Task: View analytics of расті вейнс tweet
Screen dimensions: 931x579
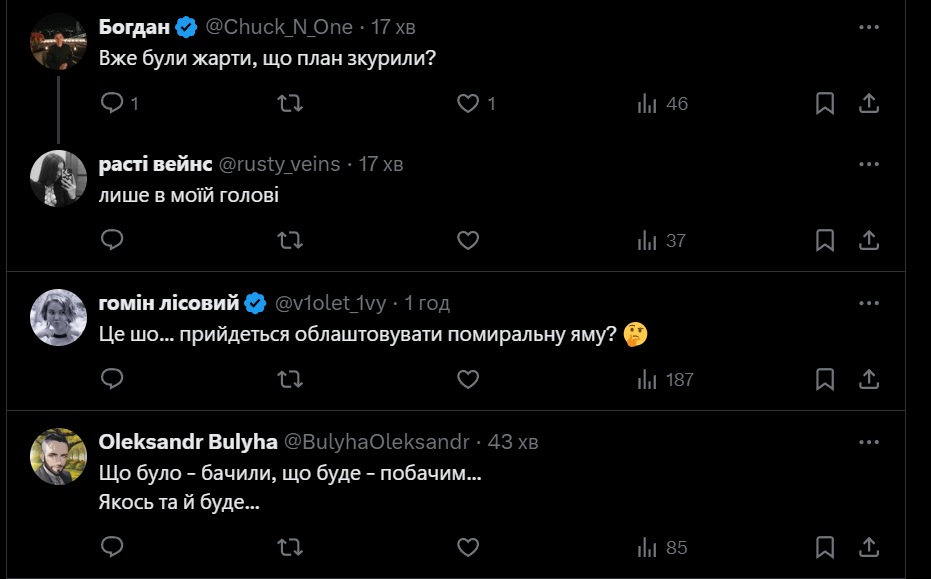Action: [661, 240]
